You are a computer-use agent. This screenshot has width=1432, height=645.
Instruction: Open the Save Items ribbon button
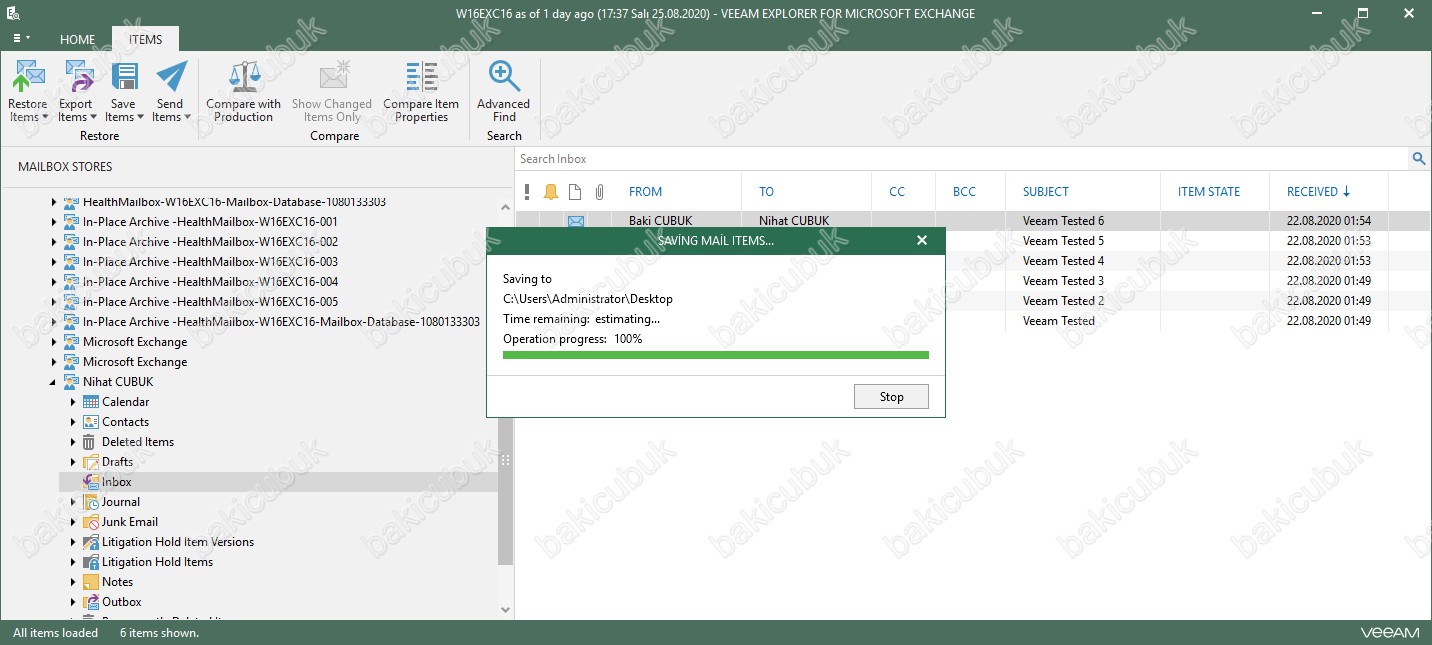[x=123, y=91]
